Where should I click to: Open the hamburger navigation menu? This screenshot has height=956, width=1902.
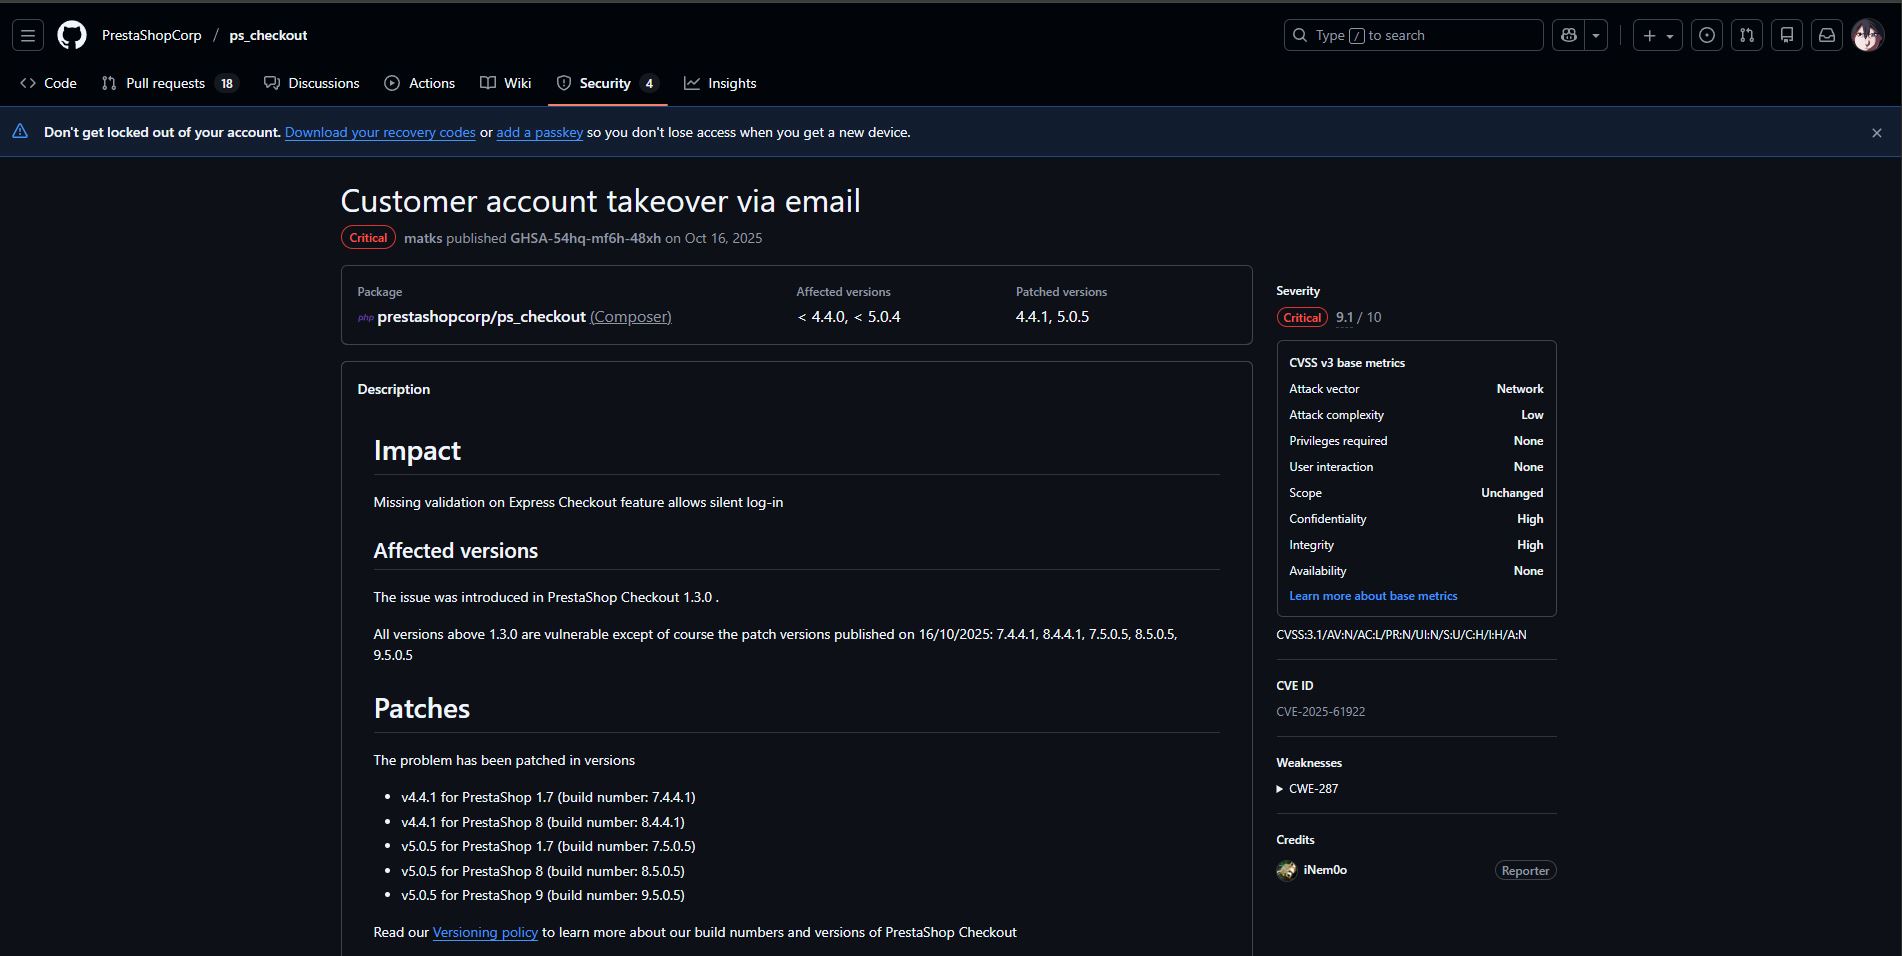pyautogui.click(x=28, y=35)
